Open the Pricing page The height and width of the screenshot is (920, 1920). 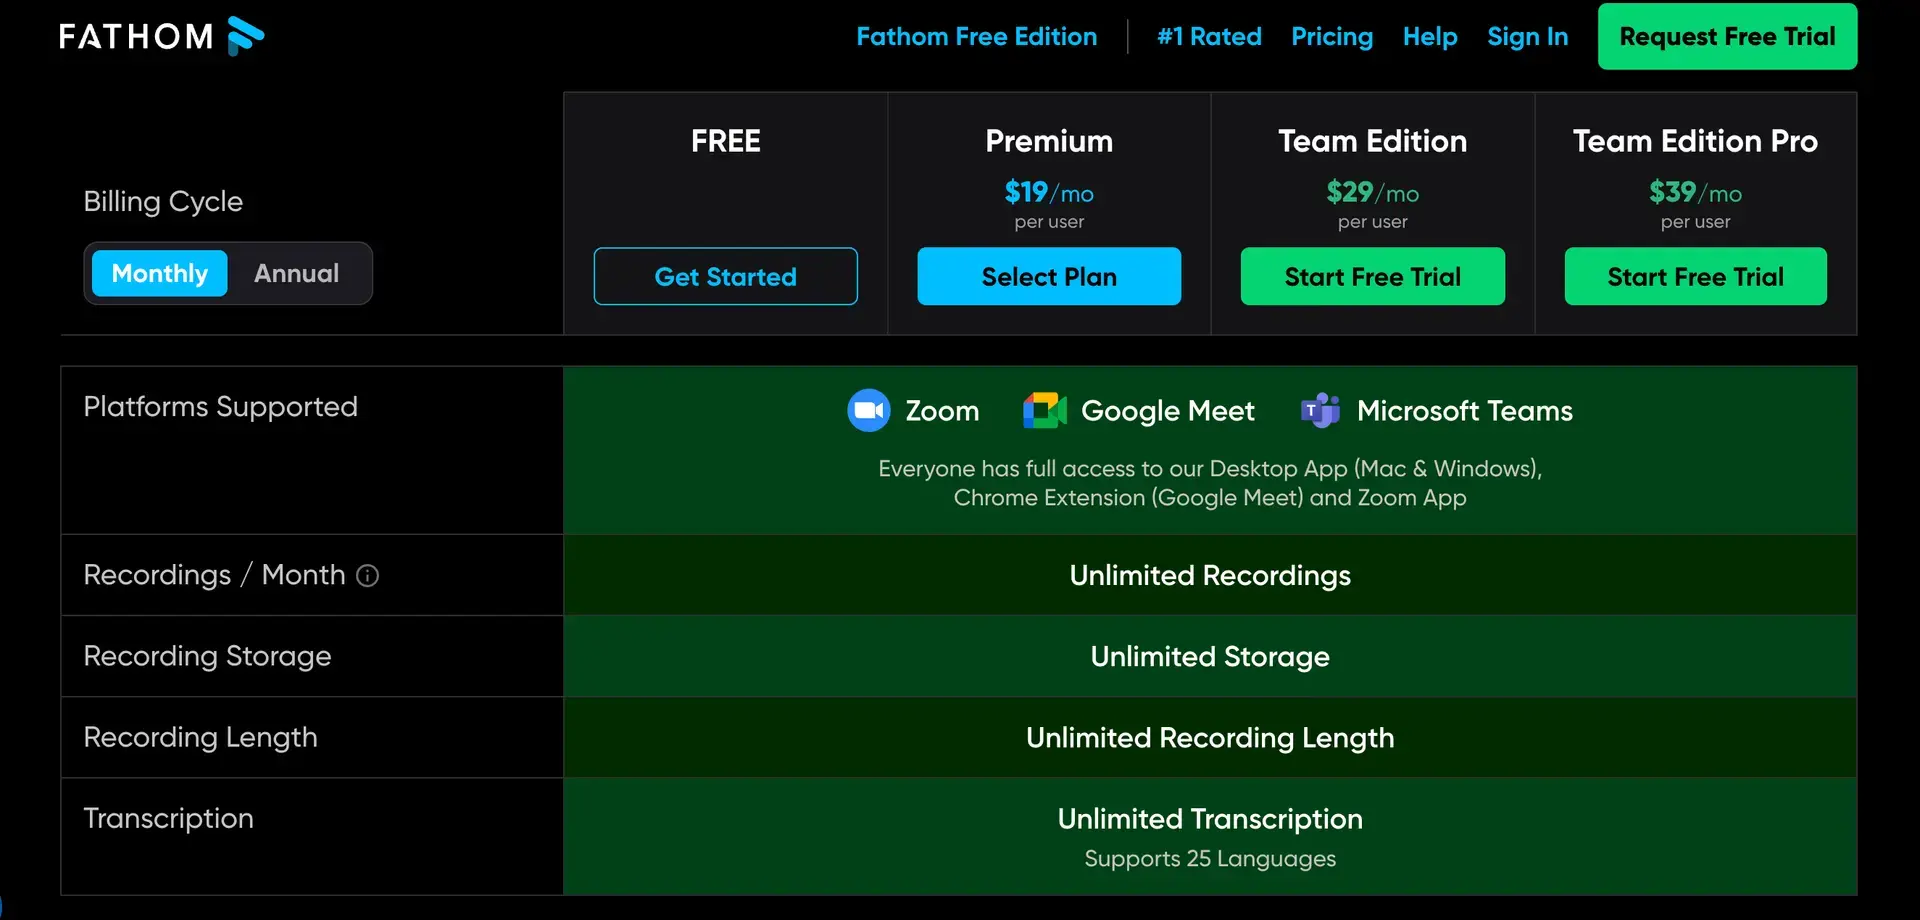pos(1332,37)
